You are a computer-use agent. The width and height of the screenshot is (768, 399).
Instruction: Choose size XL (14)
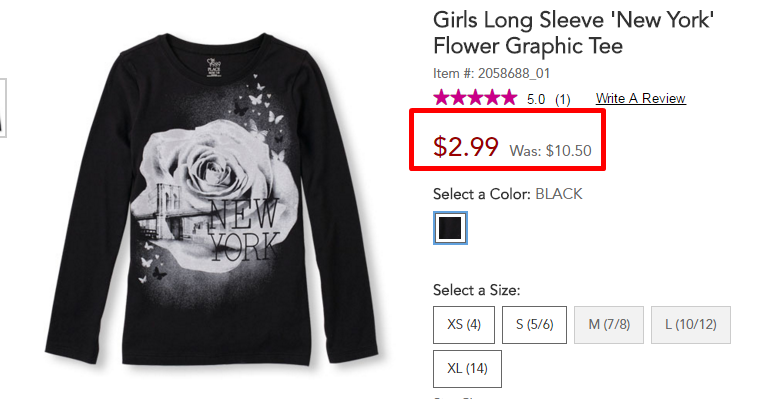[467, 369]
